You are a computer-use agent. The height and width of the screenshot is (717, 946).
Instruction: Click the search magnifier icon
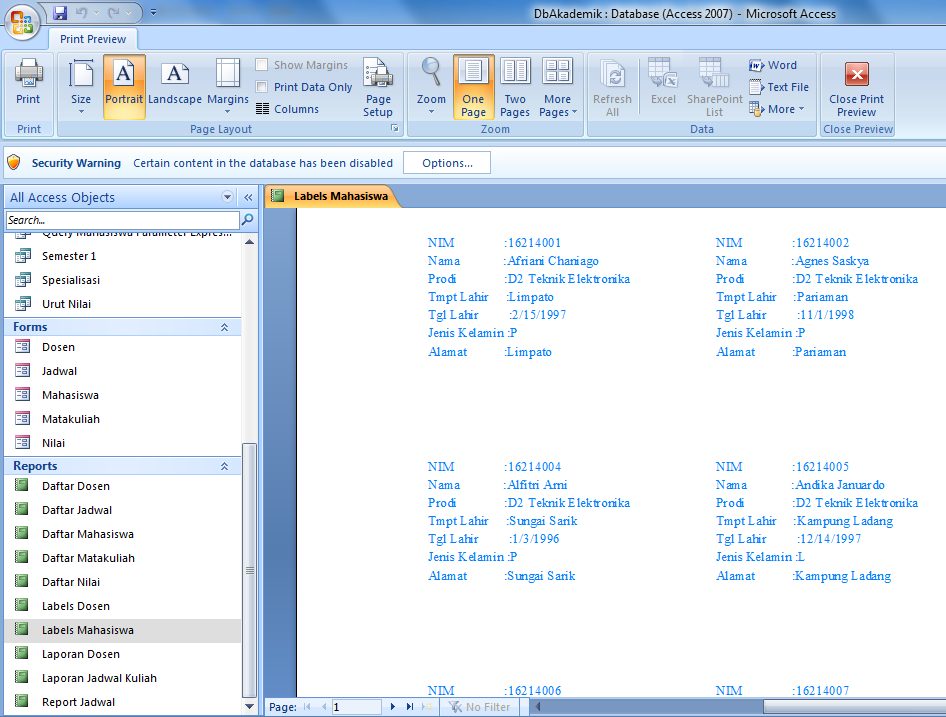point(247,220)
